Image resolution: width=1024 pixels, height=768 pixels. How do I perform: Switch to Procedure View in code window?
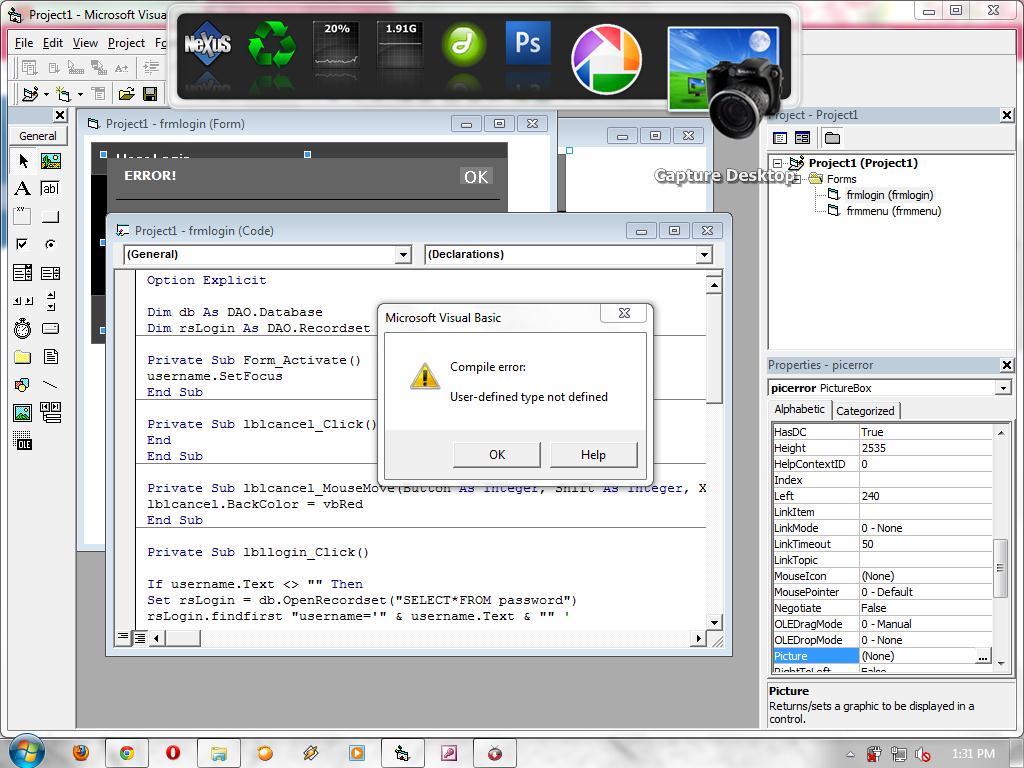pos(123,637)
